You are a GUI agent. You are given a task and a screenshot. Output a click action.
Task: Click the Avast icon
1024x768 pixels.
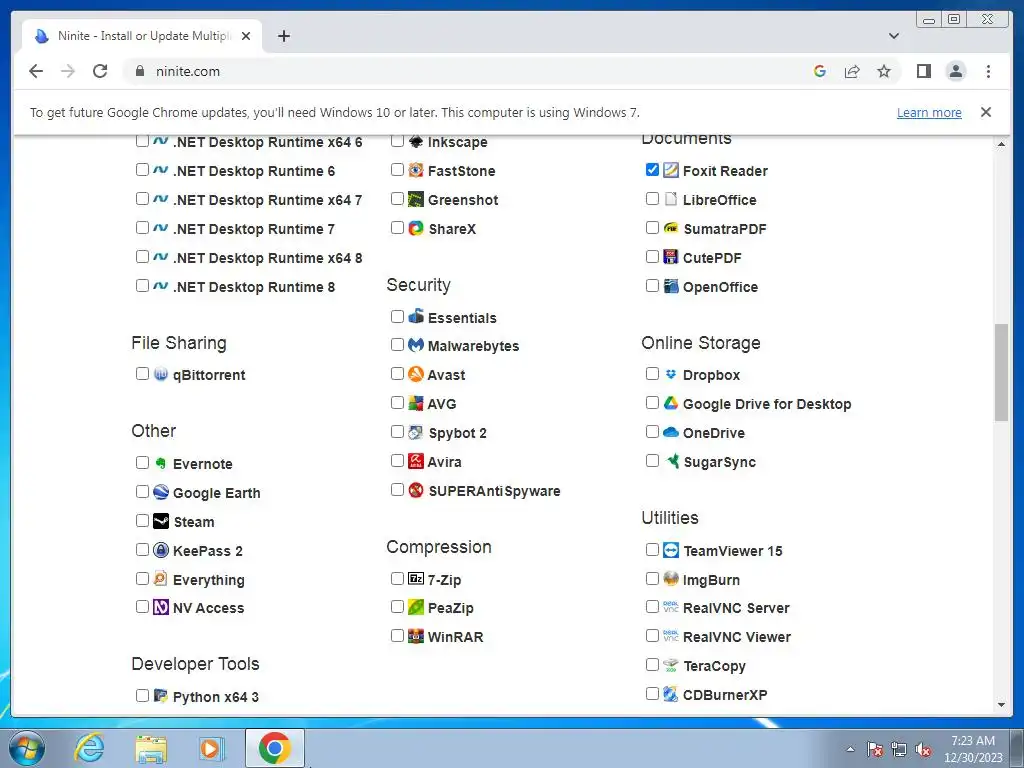click(416, 374)
